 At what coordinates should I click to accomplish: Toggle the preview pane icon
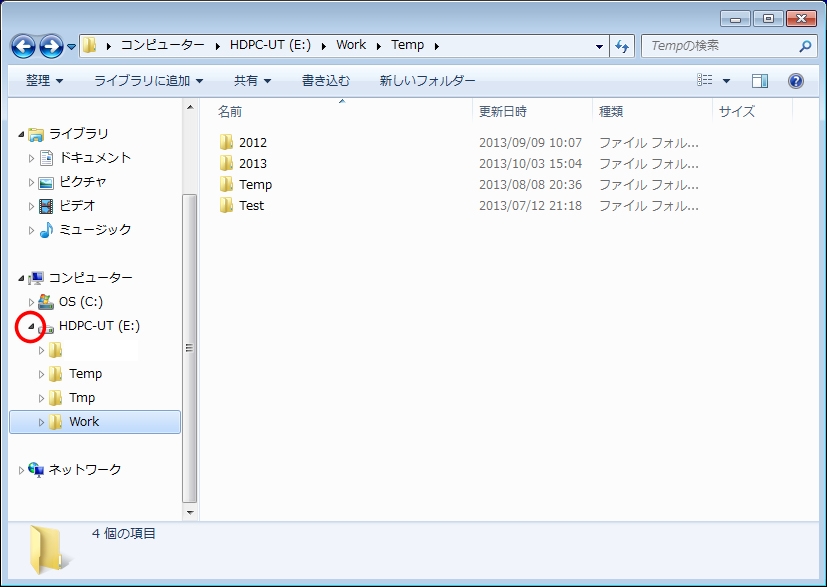click(759, 81)
